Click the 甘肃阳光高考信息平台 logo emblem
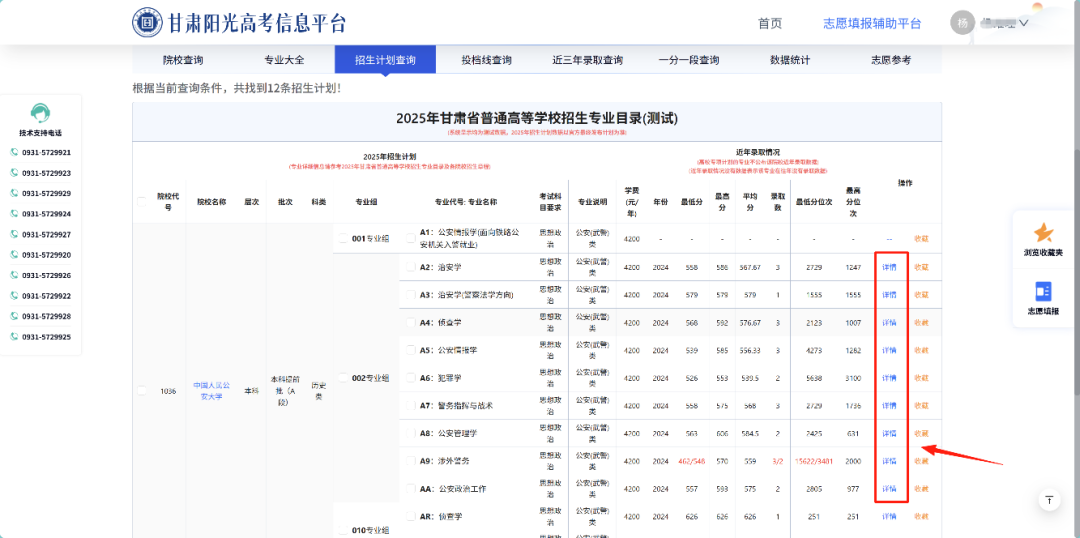Viewport: 1080px width, 538px height. [x=148, y=22]
